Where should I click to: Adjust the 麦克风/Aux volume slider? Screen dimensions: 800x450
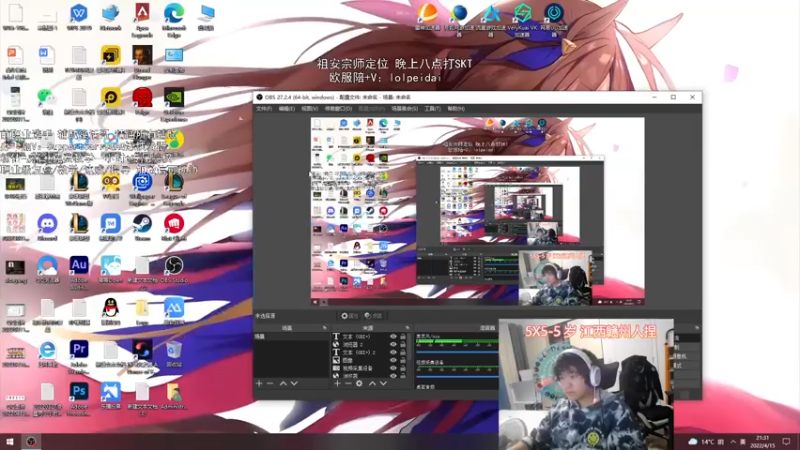pyautogui.click(x=457, y=352)
